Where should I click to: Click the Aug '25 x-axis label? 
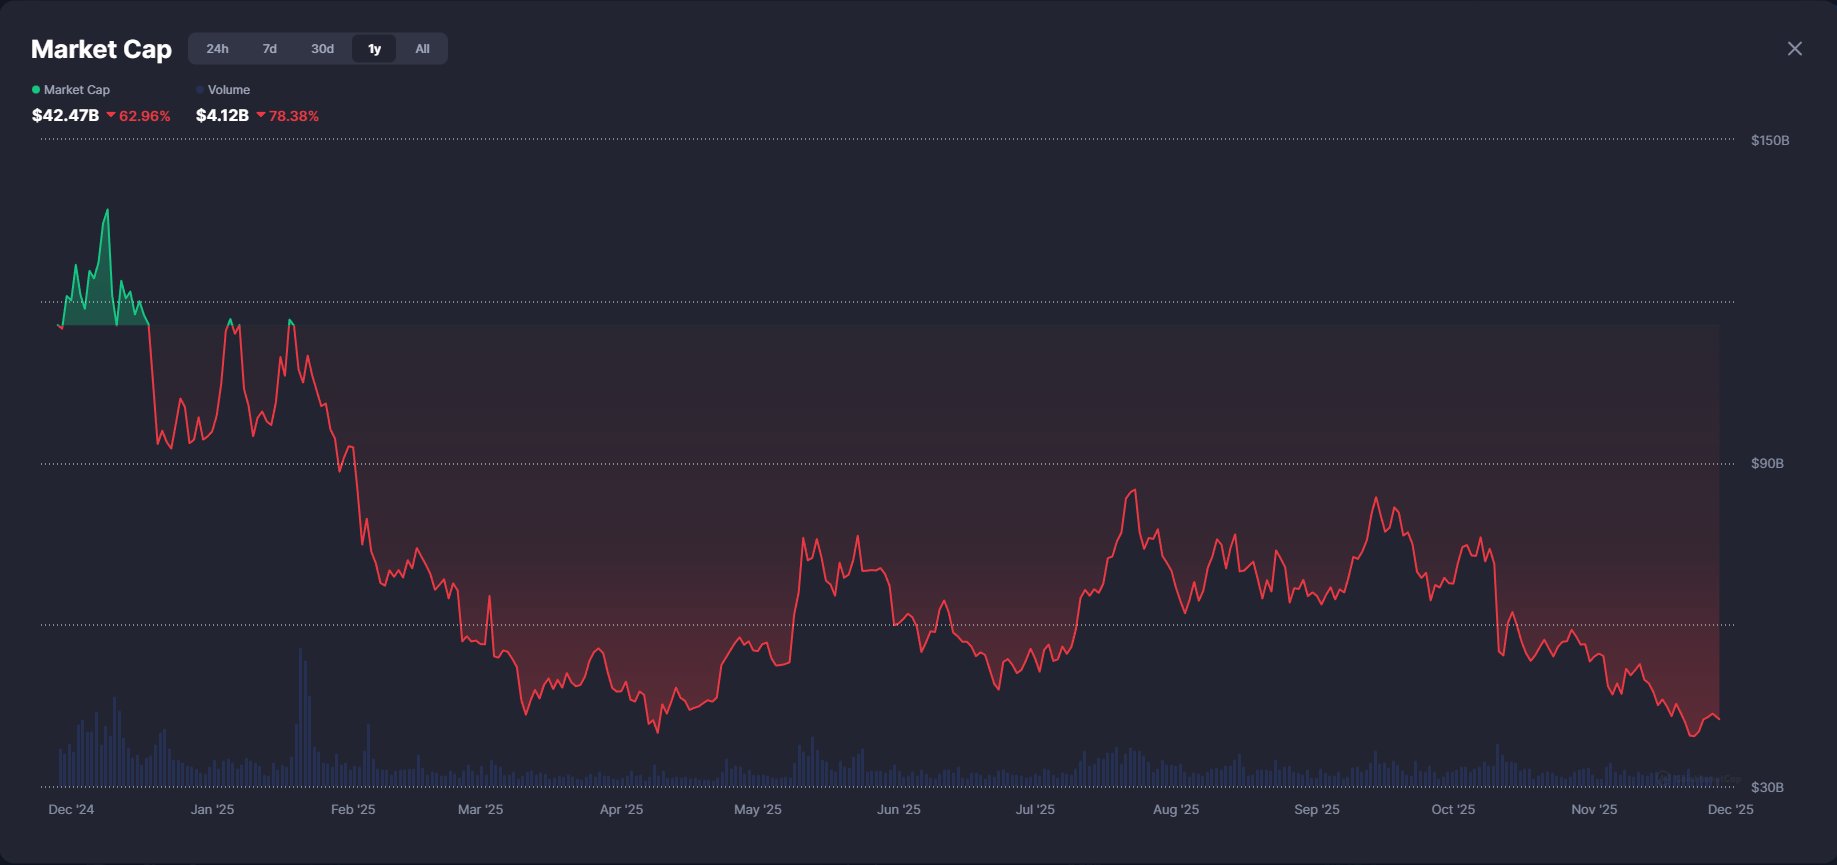click(1175, 809)
